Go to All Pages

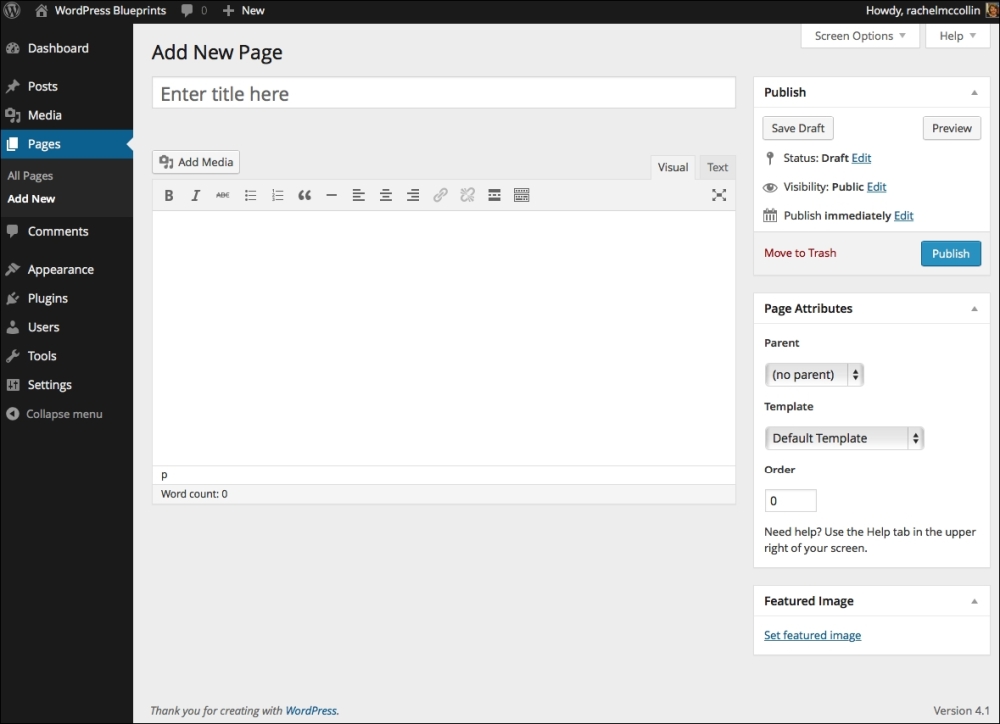pyautogui.click(x=30, y=175)
